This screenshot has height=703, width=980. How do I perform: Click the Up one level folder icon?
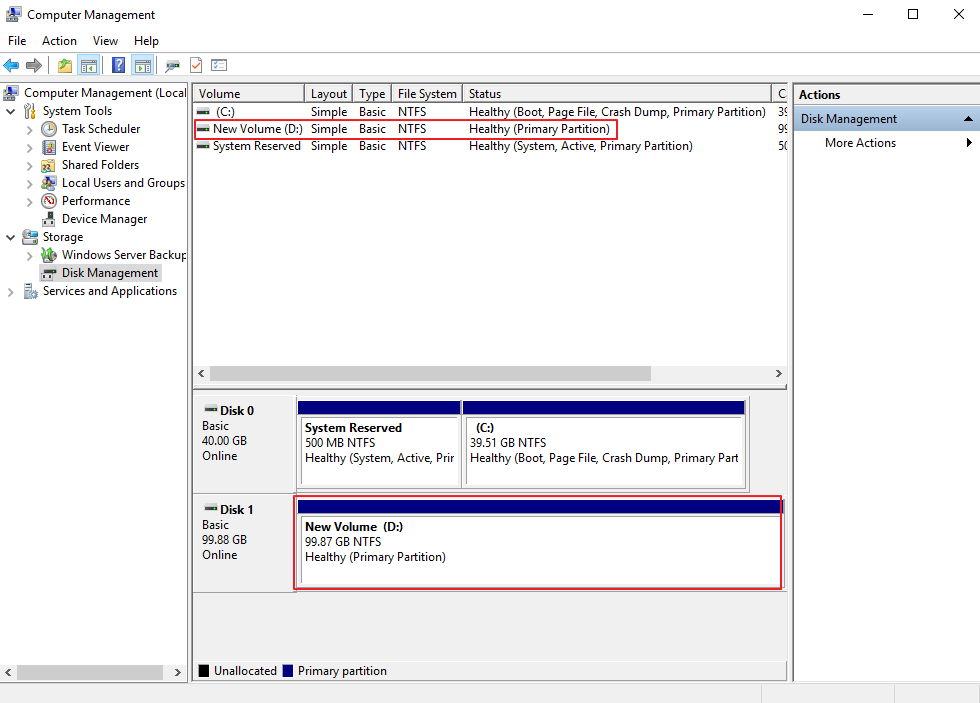(64, 65)
